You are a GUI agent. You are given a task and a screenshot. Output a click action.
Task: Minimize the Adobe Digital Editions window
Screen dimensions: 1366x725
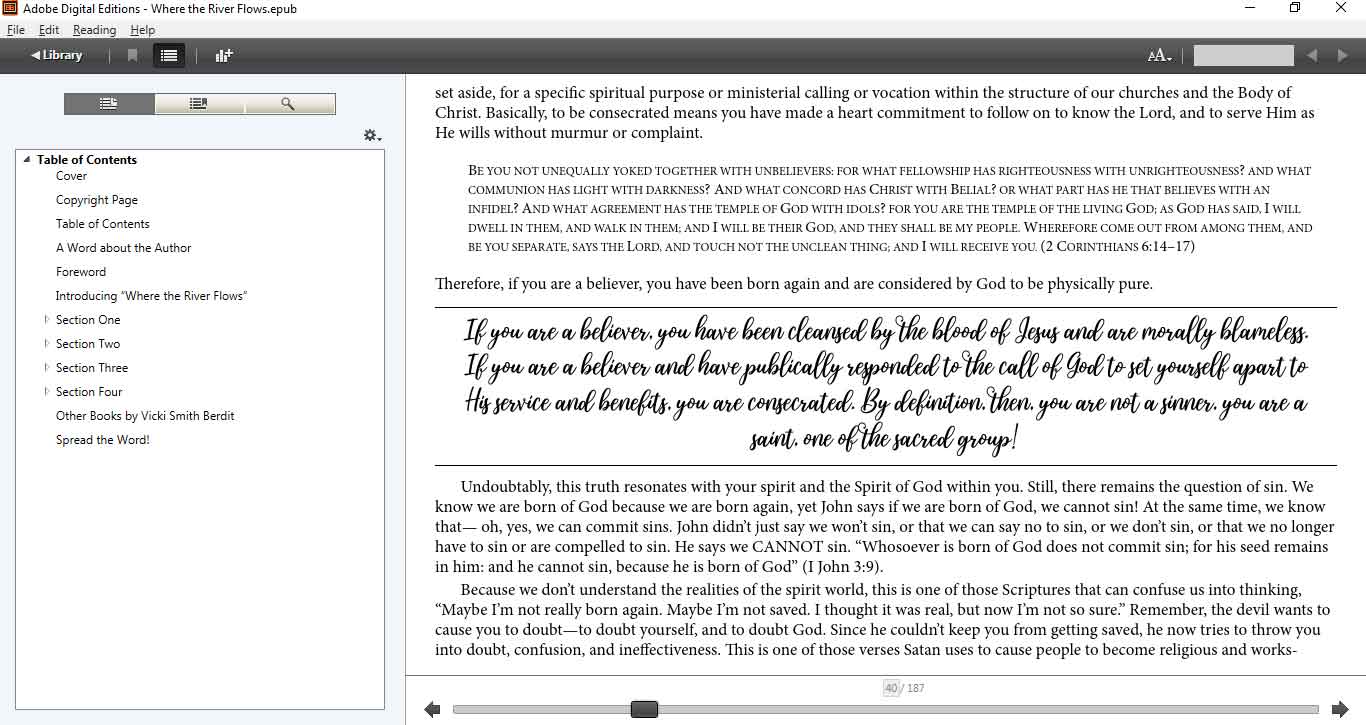(x=1250, y=8)
